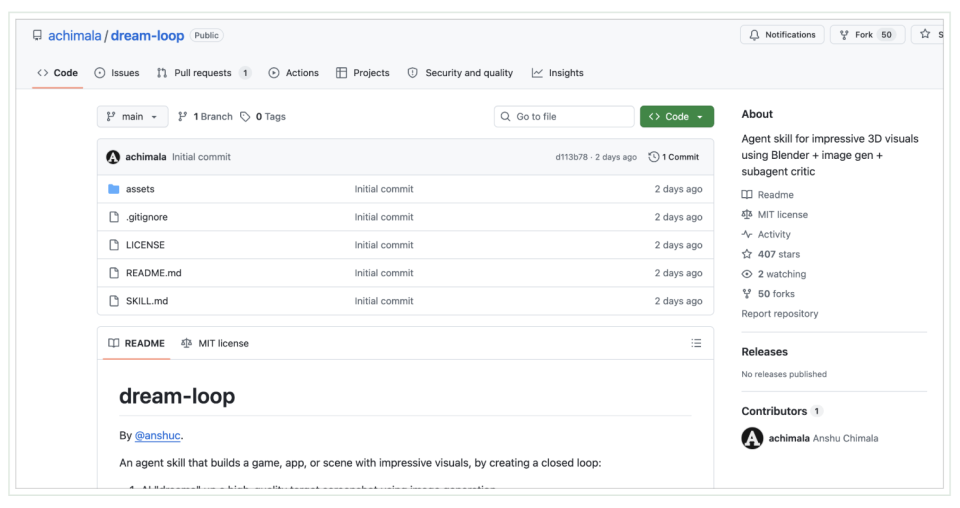Fork the repository

867,35
